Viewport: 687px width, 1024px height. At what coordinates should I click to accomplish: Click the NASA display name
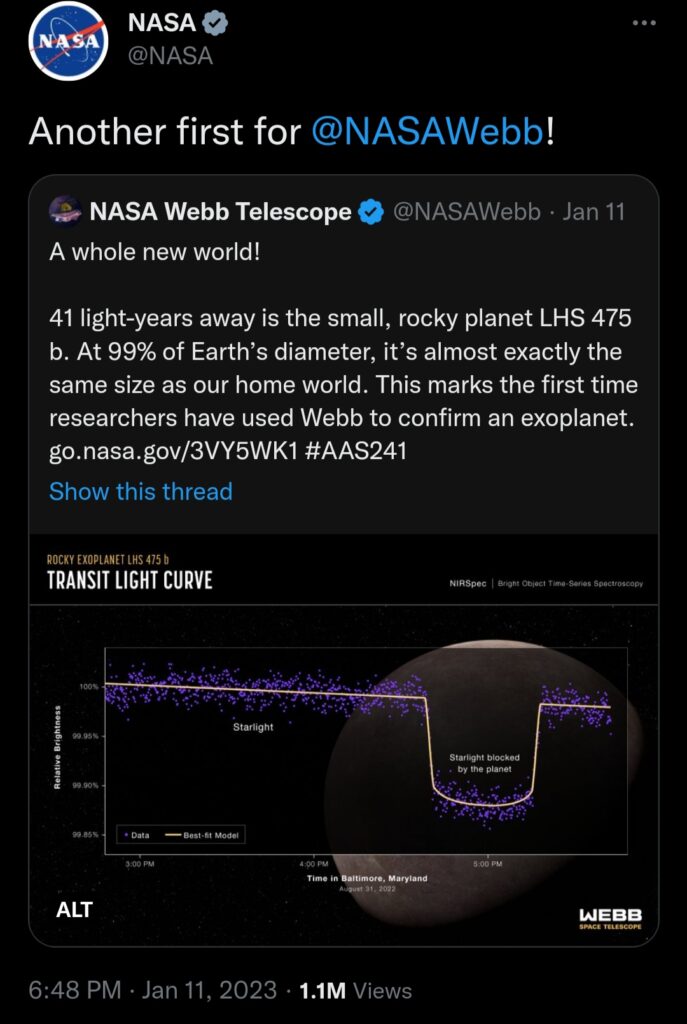coord(161,24)
